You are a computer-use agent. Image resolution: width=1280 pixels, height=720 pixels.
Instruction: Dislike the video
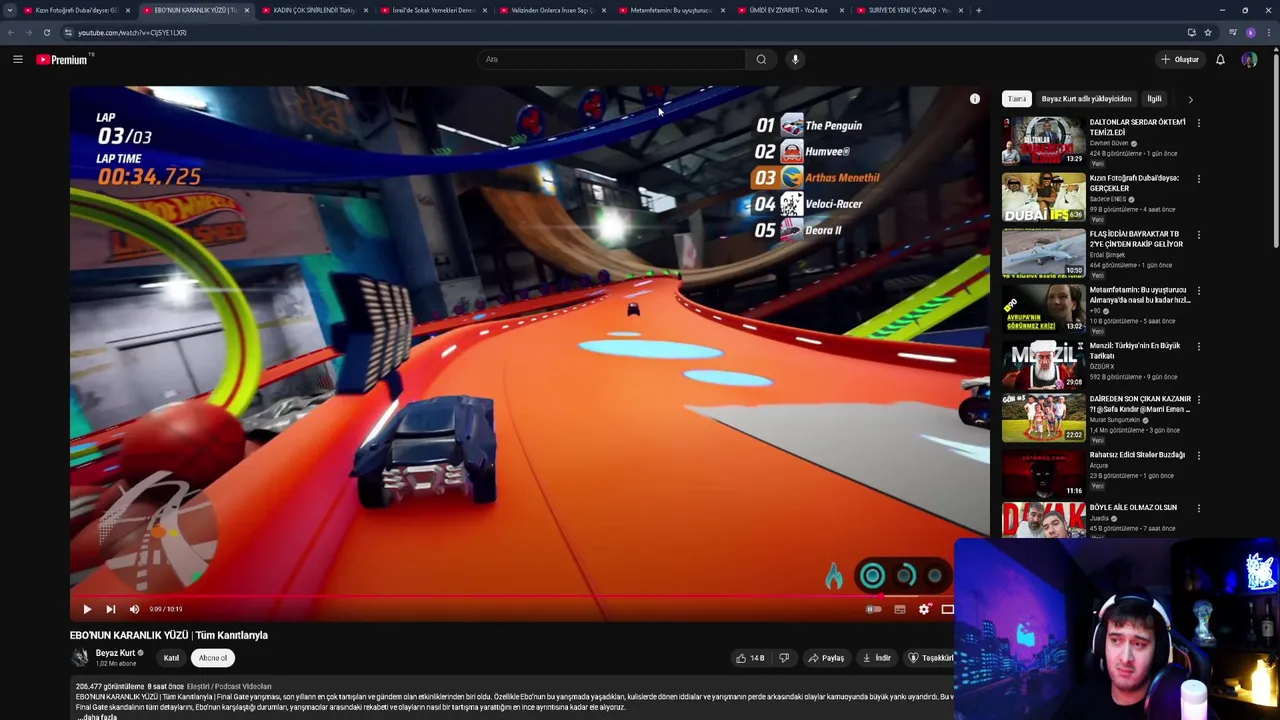coord(784,658)
